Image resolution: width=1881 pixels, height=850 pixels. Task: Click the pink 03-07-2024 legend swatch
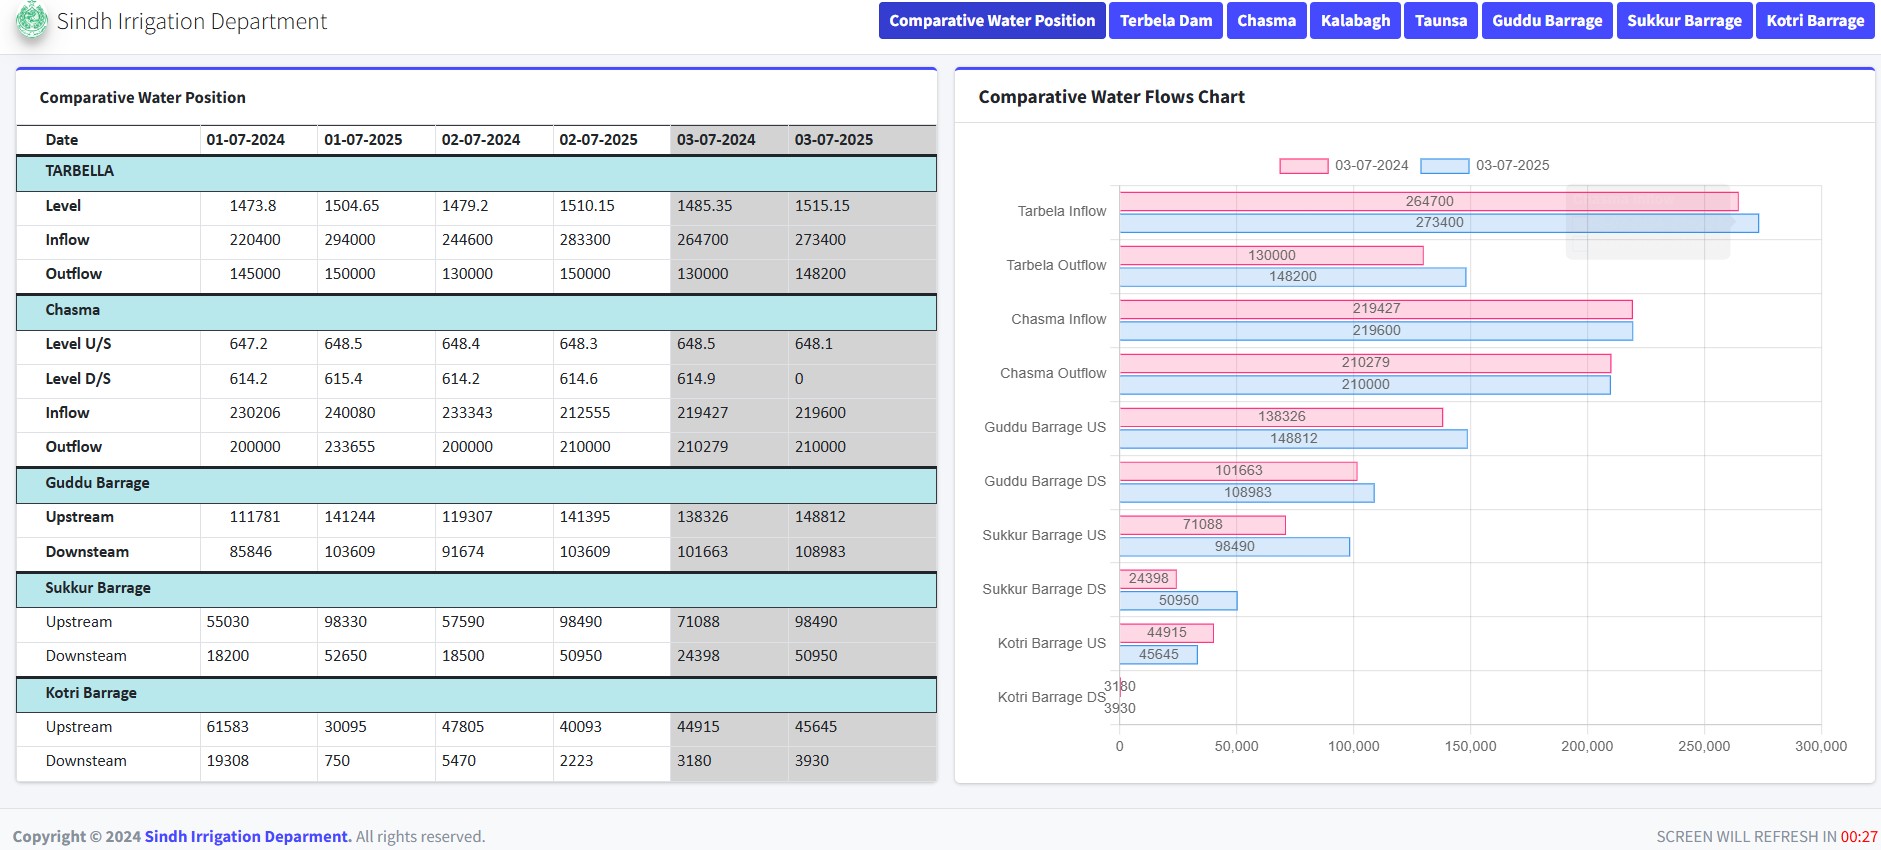coord(1303,166)
